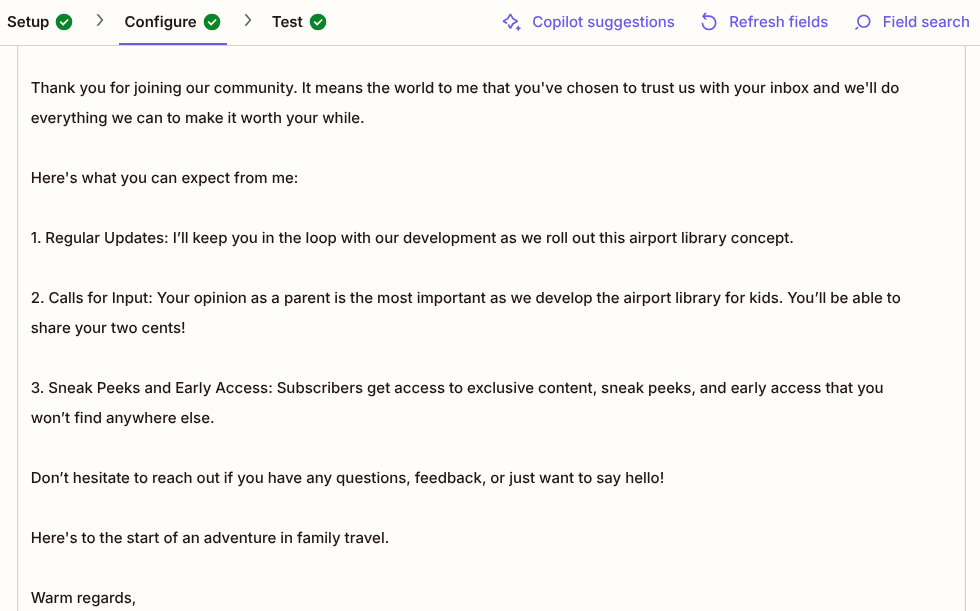Viewport: 980px width, 611px height.
Task: Click the green checkmark beside Configure
Action: click(x=212, y=22)
